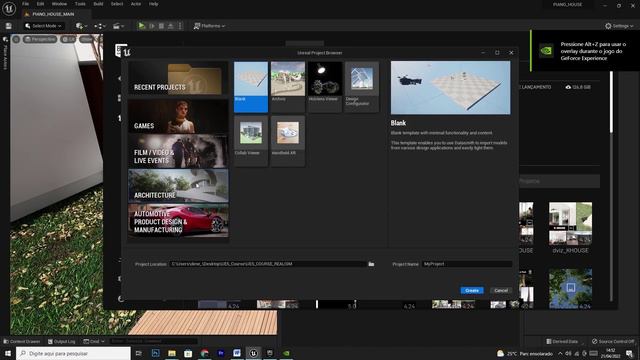
Task: Open the Build menu
Action: (x=98, y=4)
